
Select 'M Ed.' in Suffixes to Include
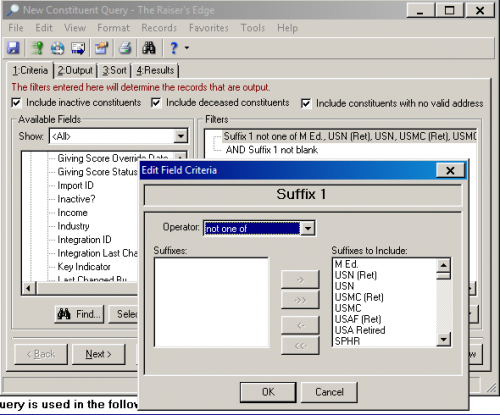347,264
